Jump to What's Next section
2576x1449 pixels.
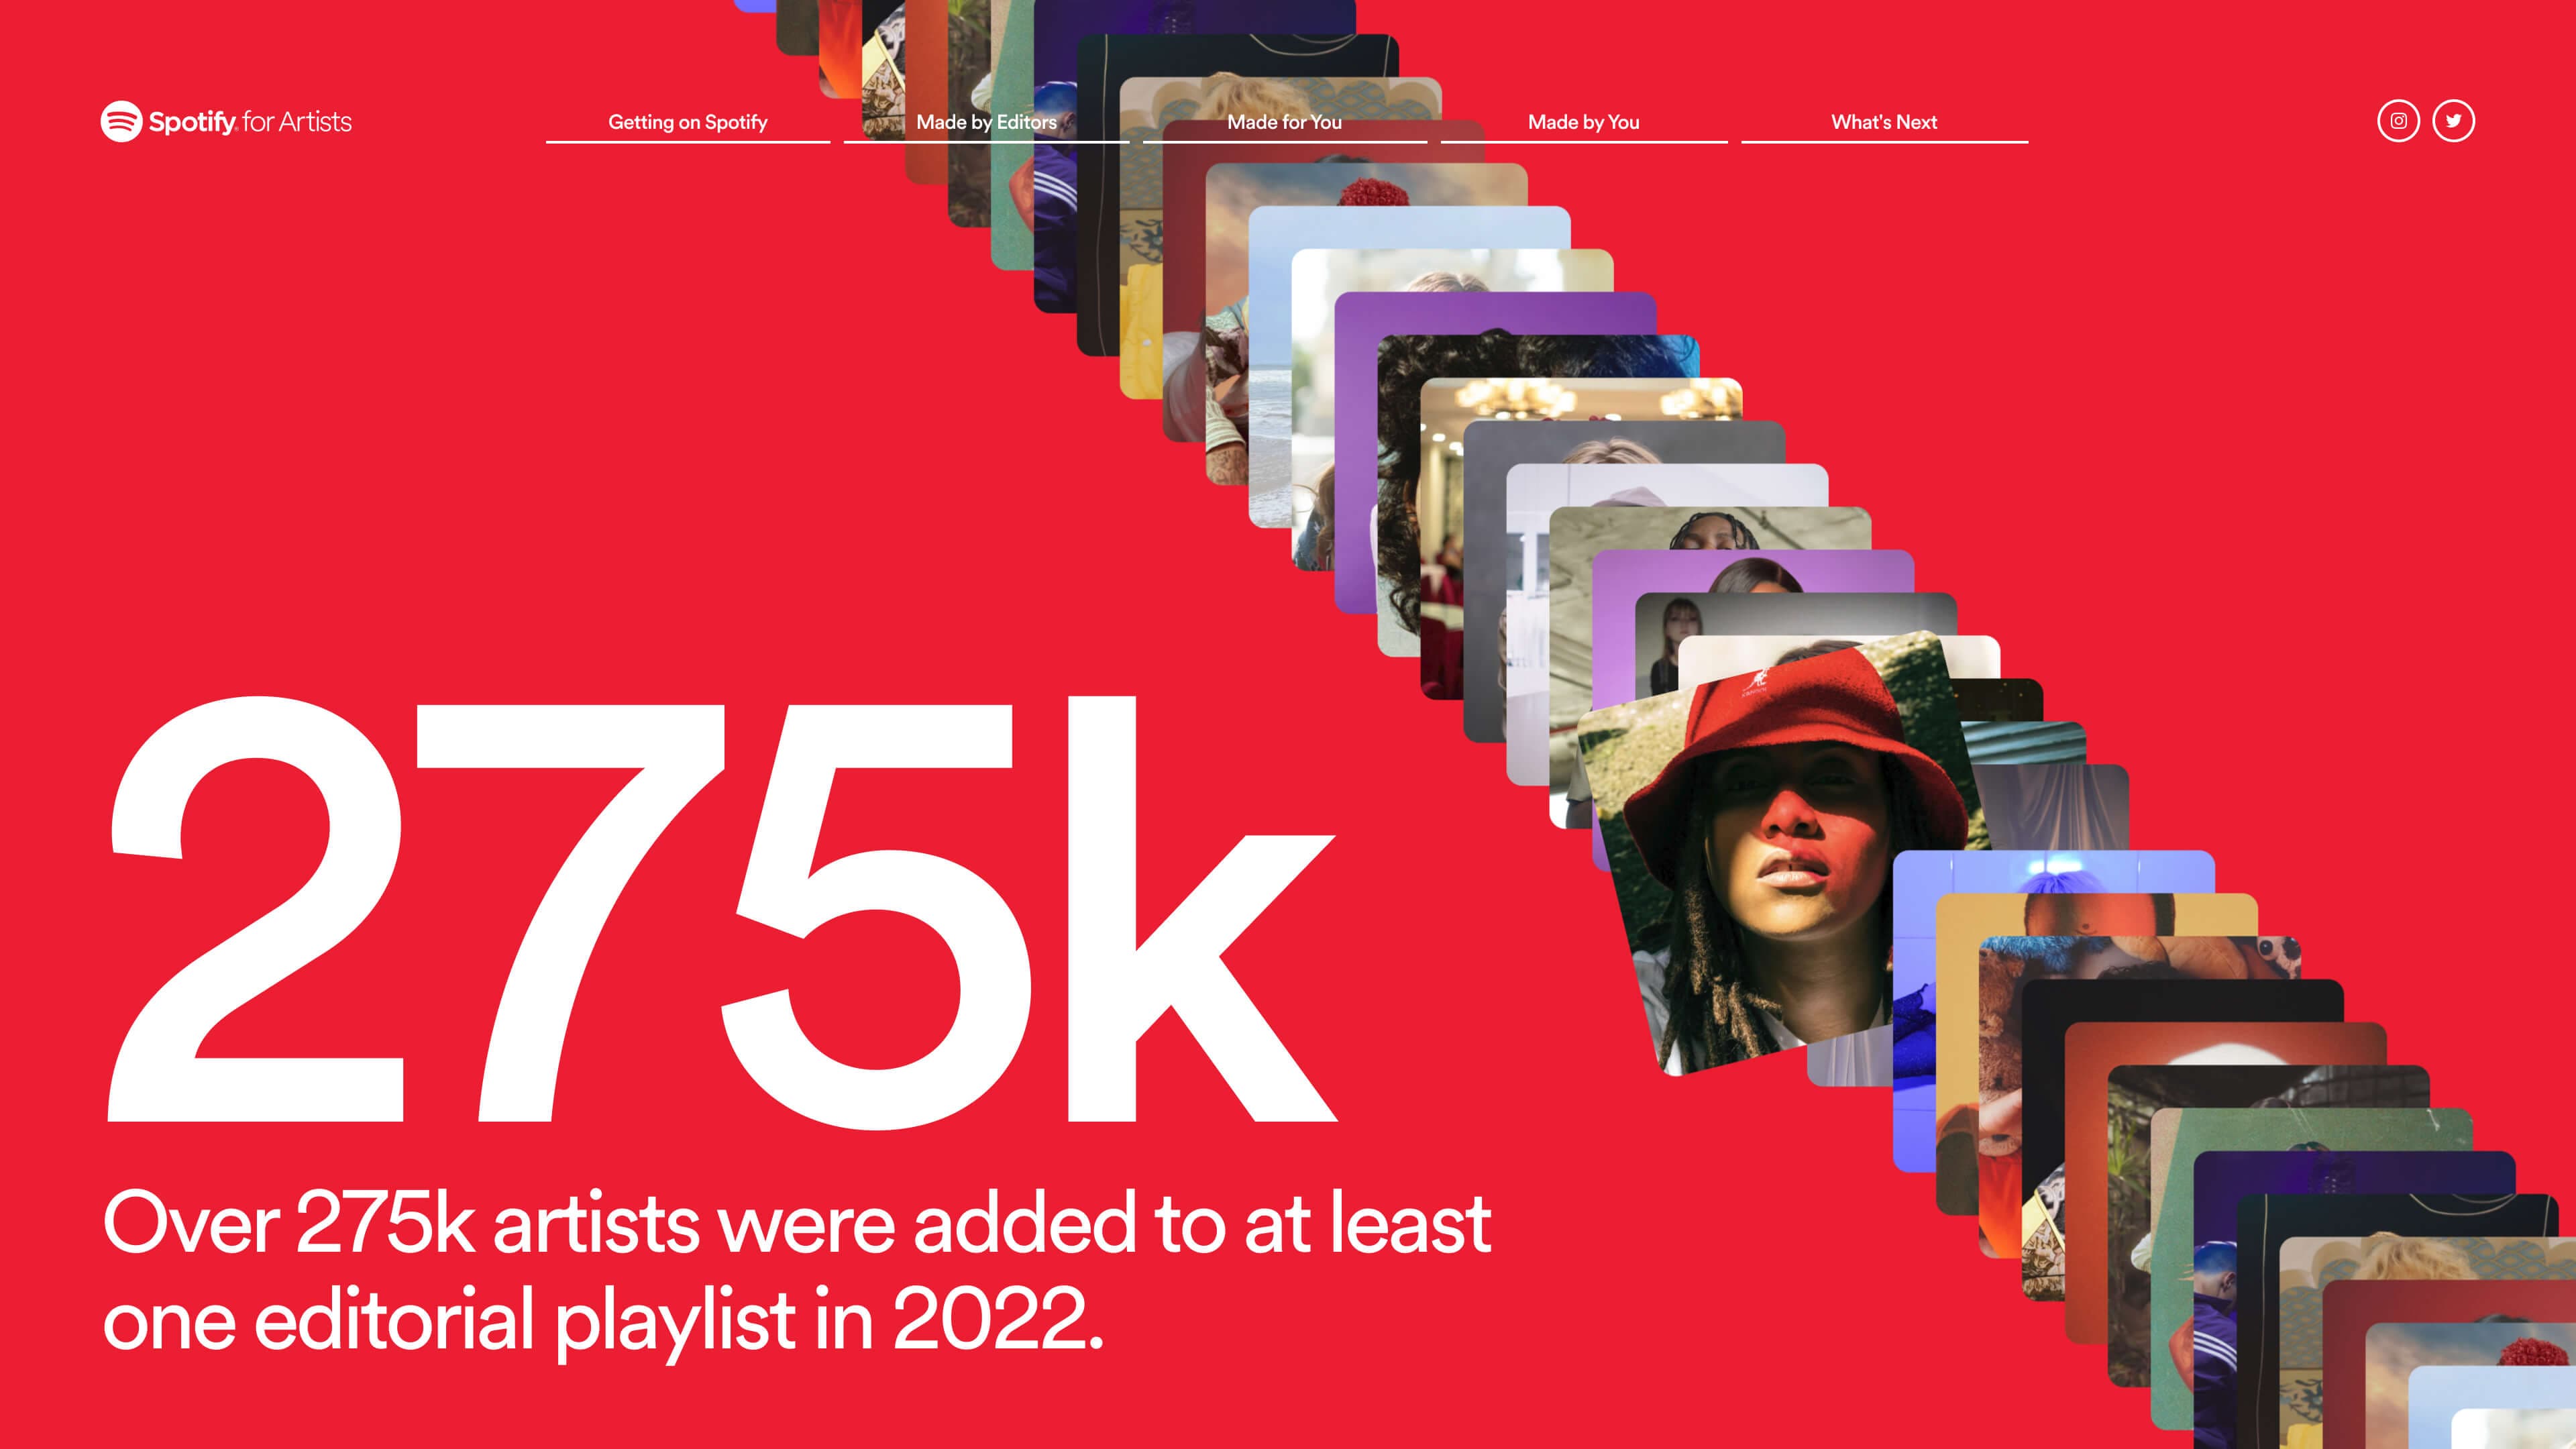tap(1884, 122)
